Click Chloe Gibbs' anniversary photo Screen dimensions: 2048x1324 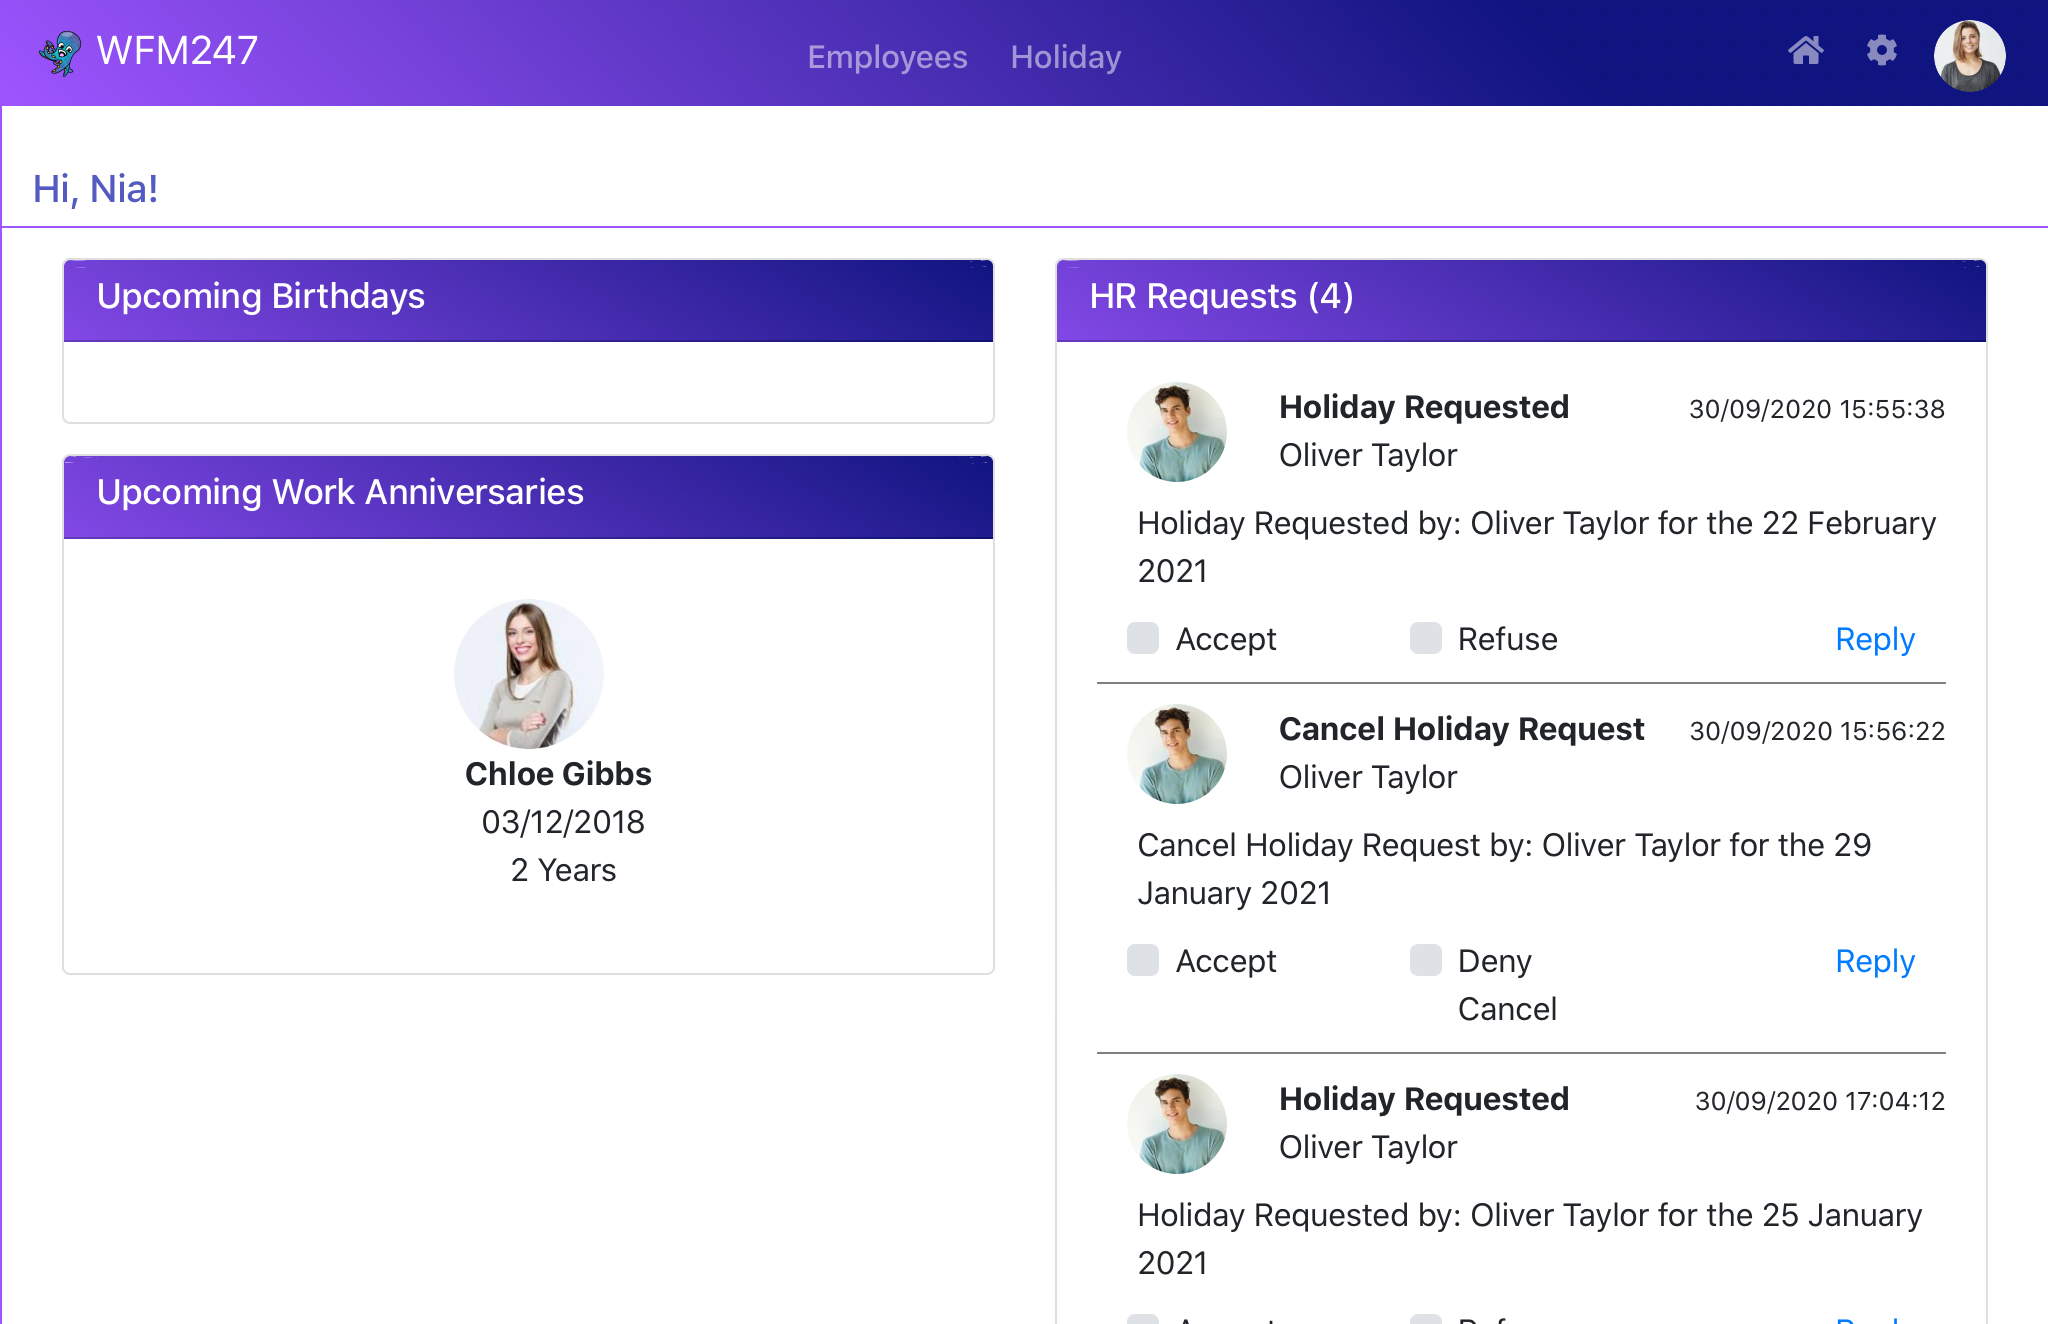coord(529,674)
